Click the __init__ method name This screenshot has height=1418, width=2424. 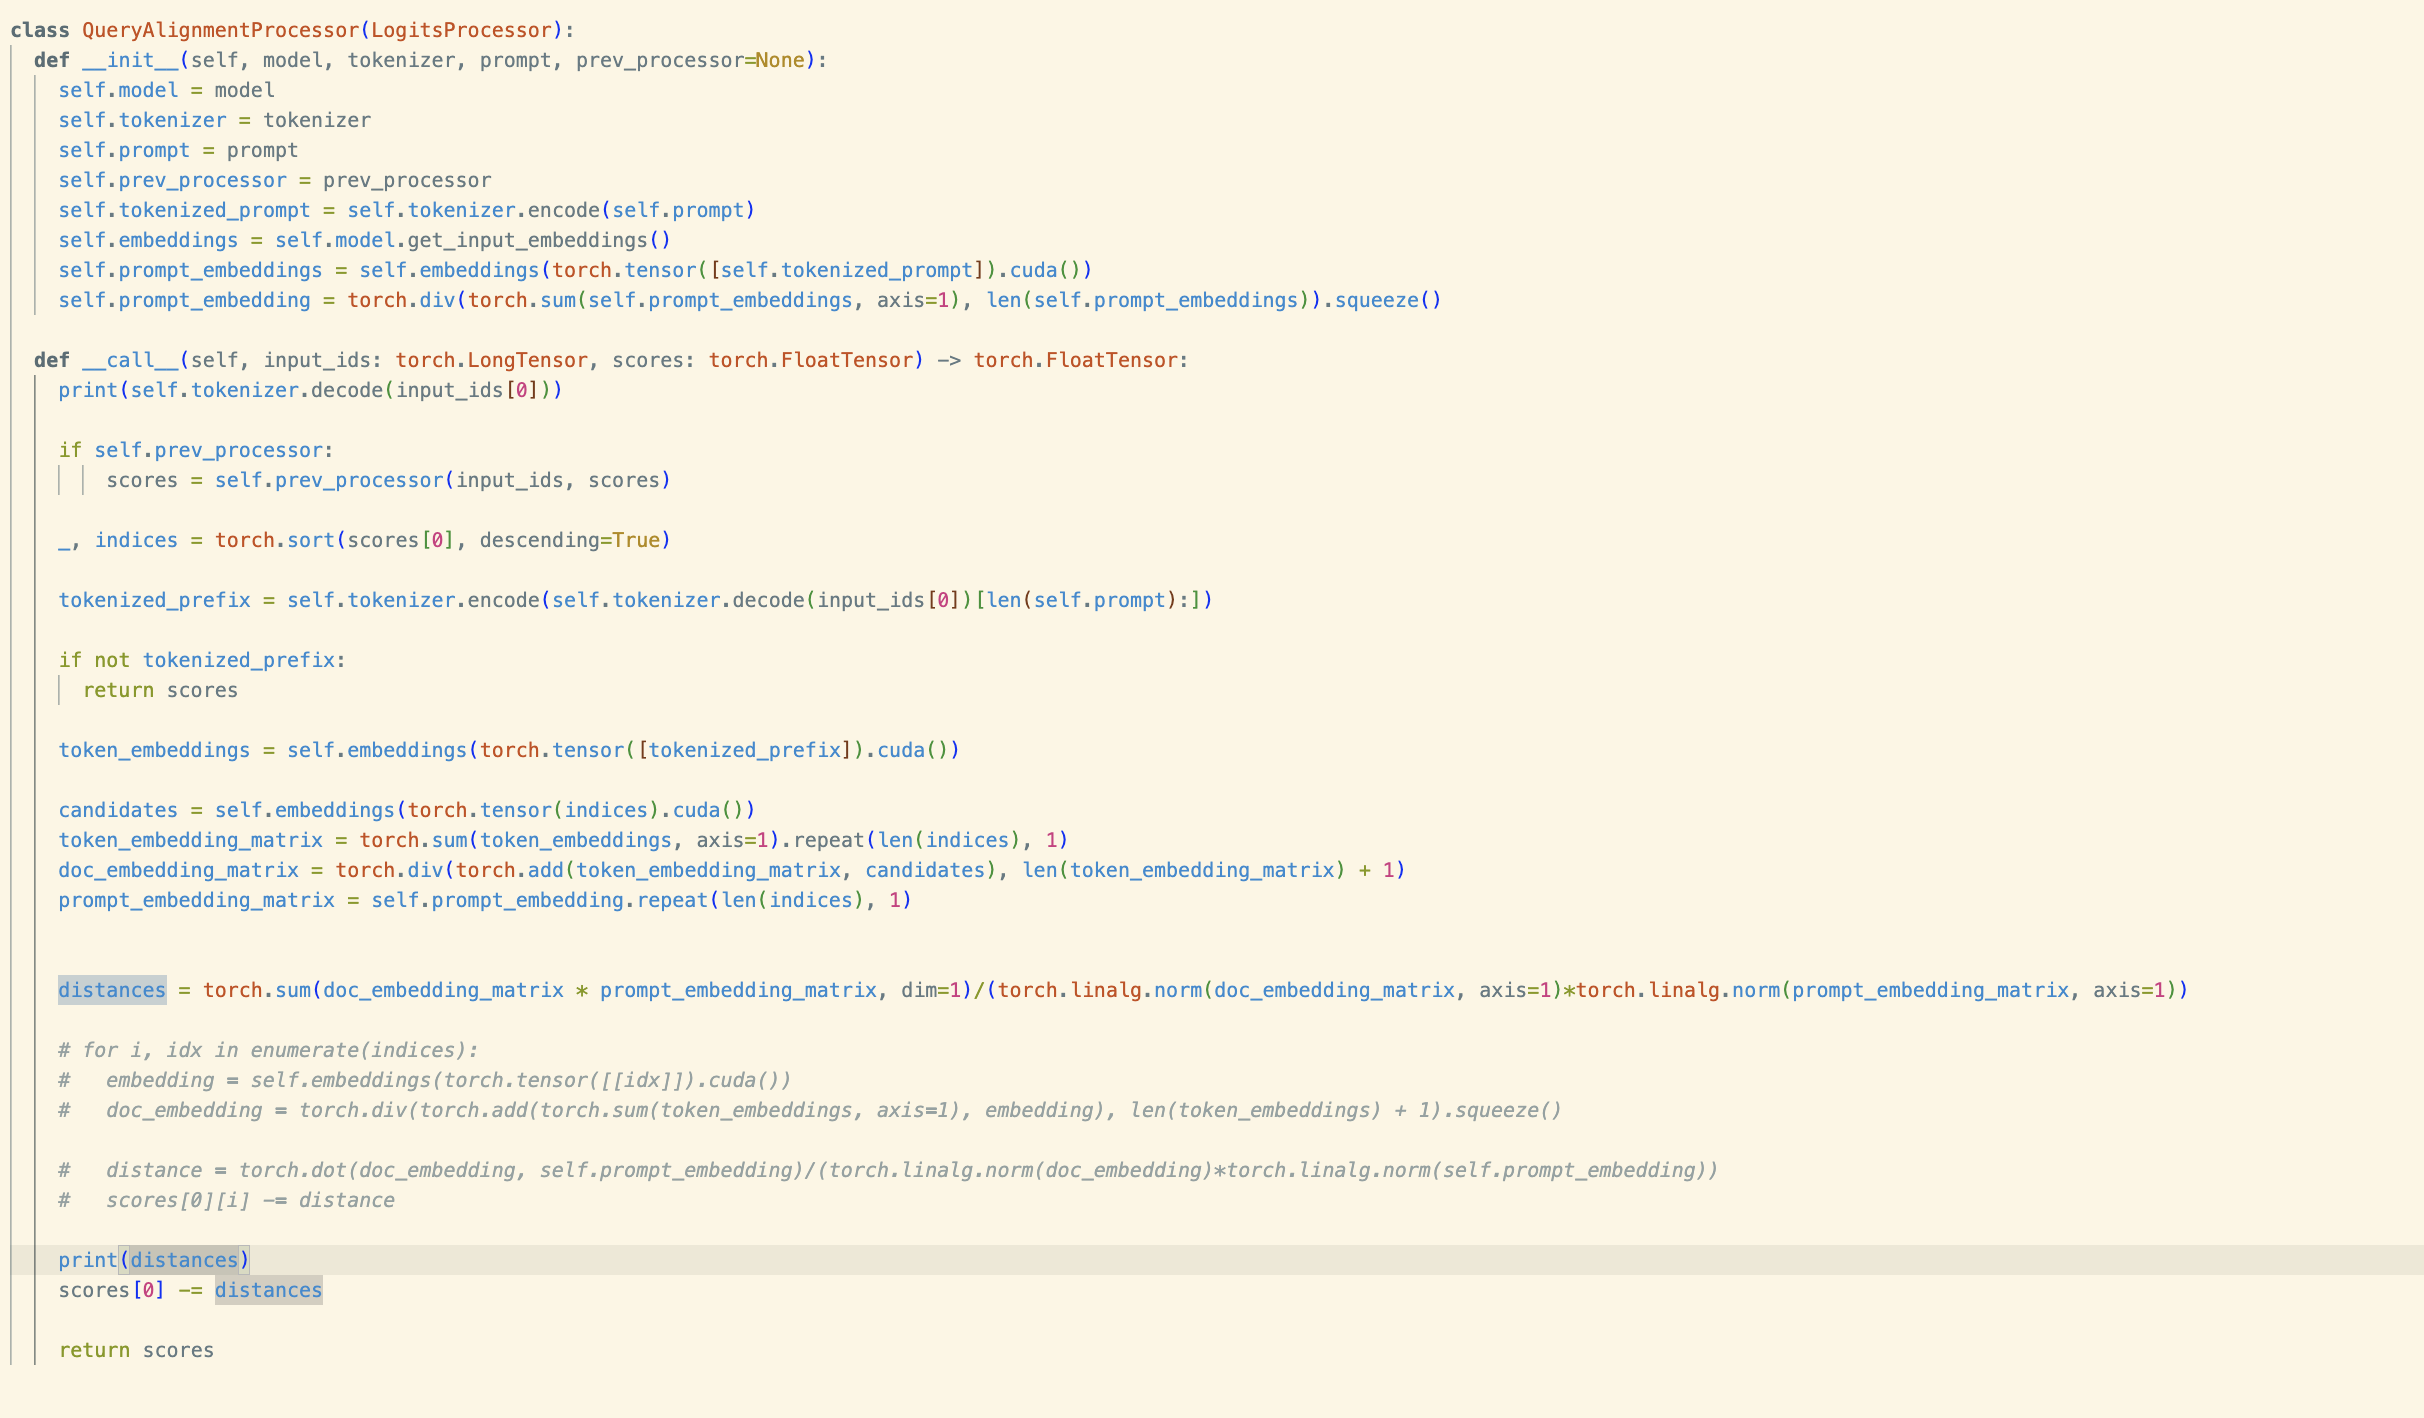click(130, 60)
